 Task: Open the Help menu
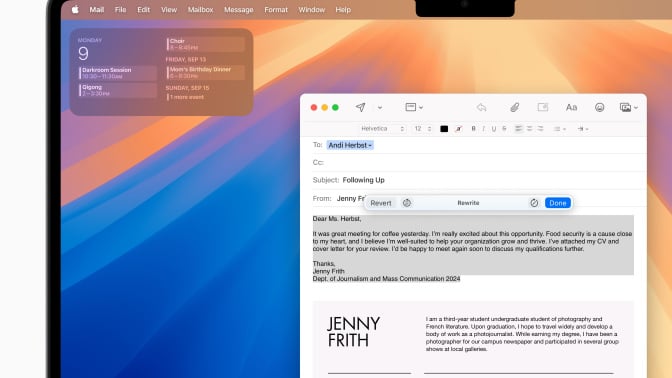pyautogui.click(x=343, y=9)
